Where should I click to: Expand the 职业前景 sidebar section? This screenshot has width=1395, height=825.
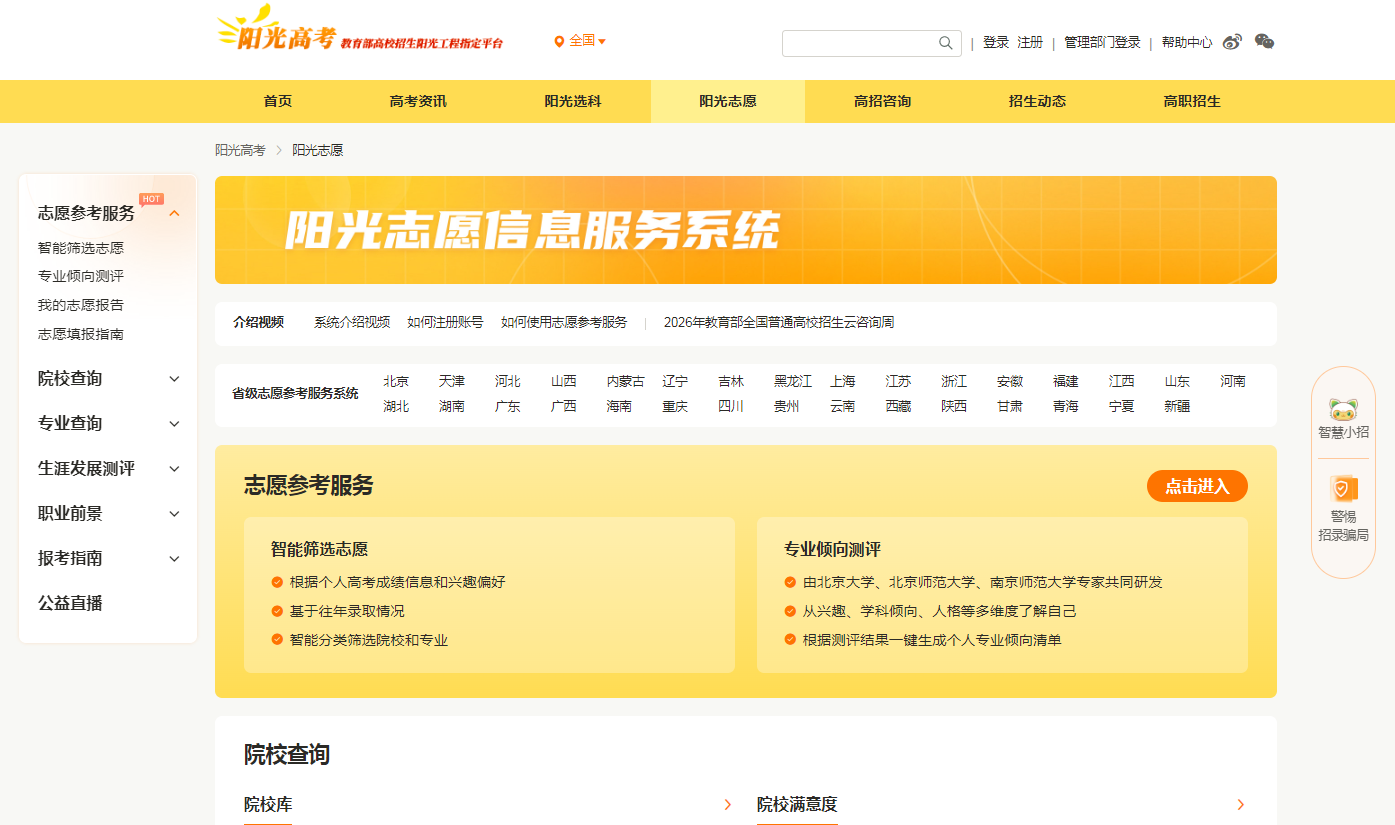[174, 514]
